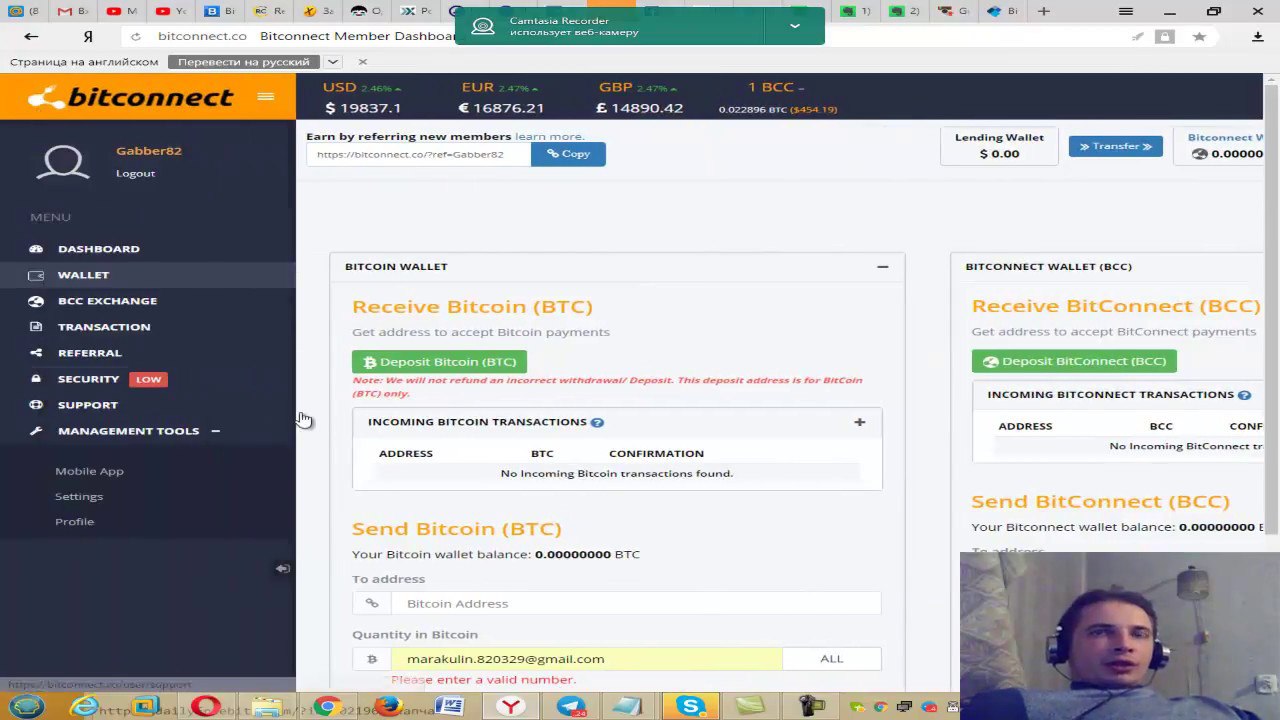
Task: Click the GBP price ticker
Action: pos(640,97)
